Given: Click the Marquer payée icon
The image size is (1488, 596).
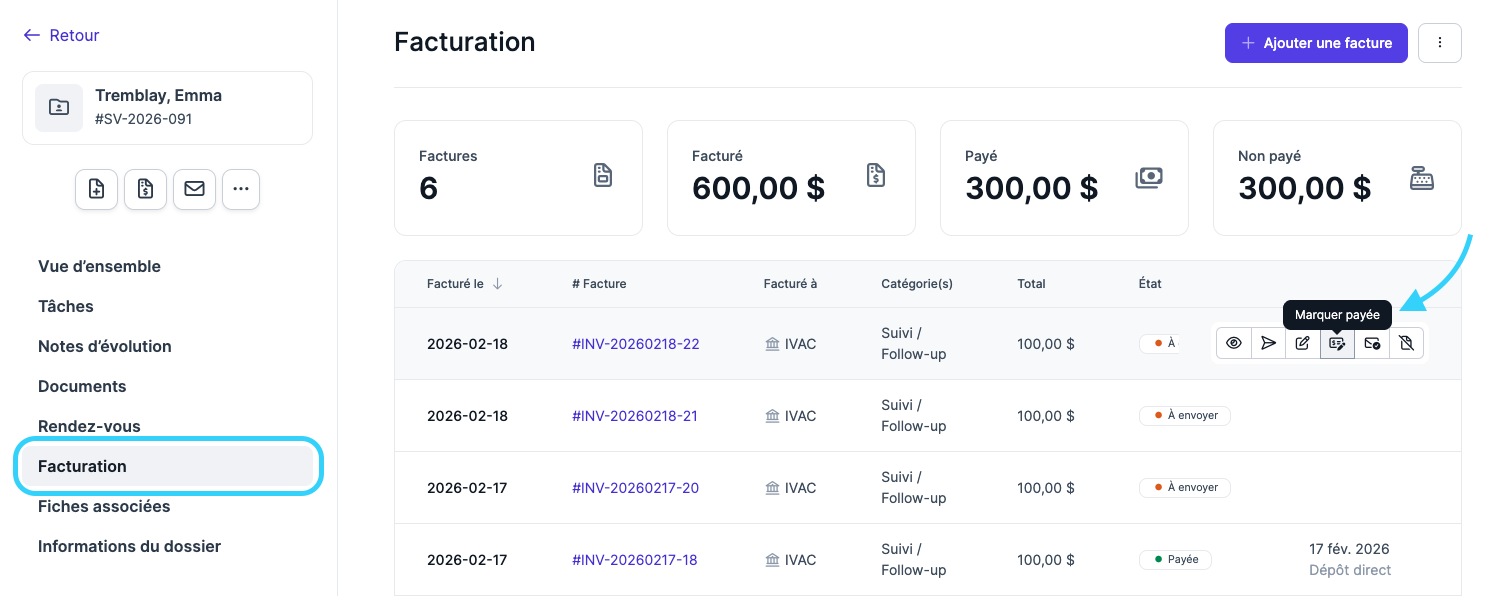Looking at the screenshot, I should pyautogui.click(x=1337, y=343).
